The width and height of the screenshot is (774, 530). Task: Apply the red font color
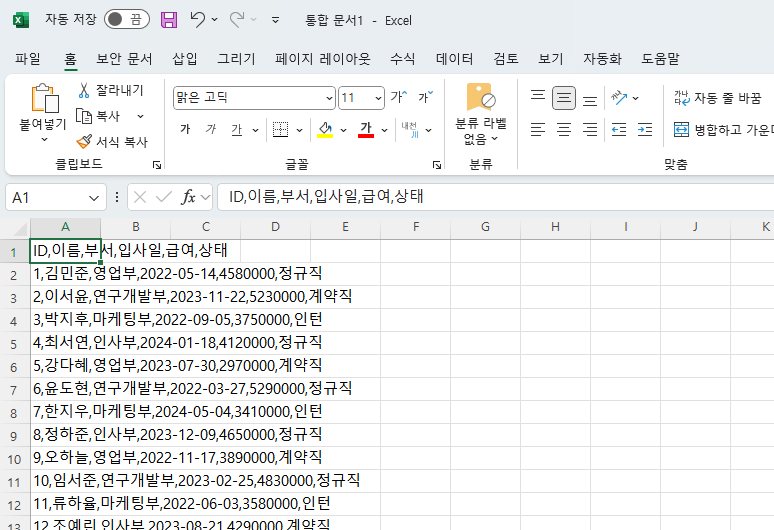click(366, 129)
